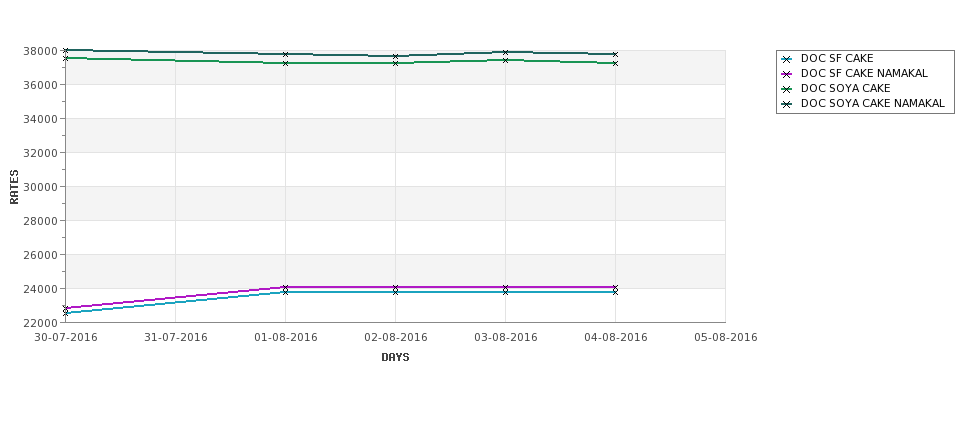This screenshot has width=975, height=429.
Task: Click the 30-07-2016 x-axis date label
Action: (x=66, y=338)
